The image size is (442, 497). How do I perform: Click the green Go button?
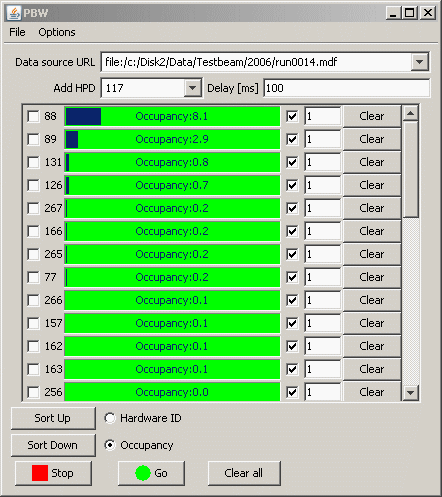point(151,473)
